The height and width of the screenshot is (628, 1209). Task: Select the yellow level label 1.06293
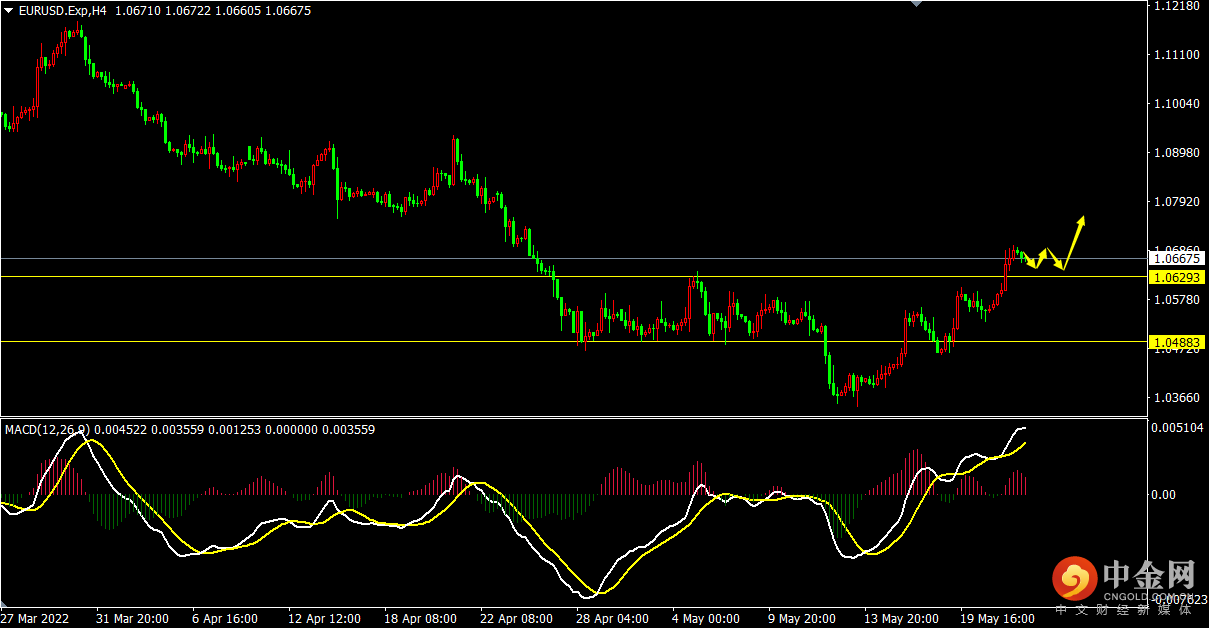[x=1178, y=276]
